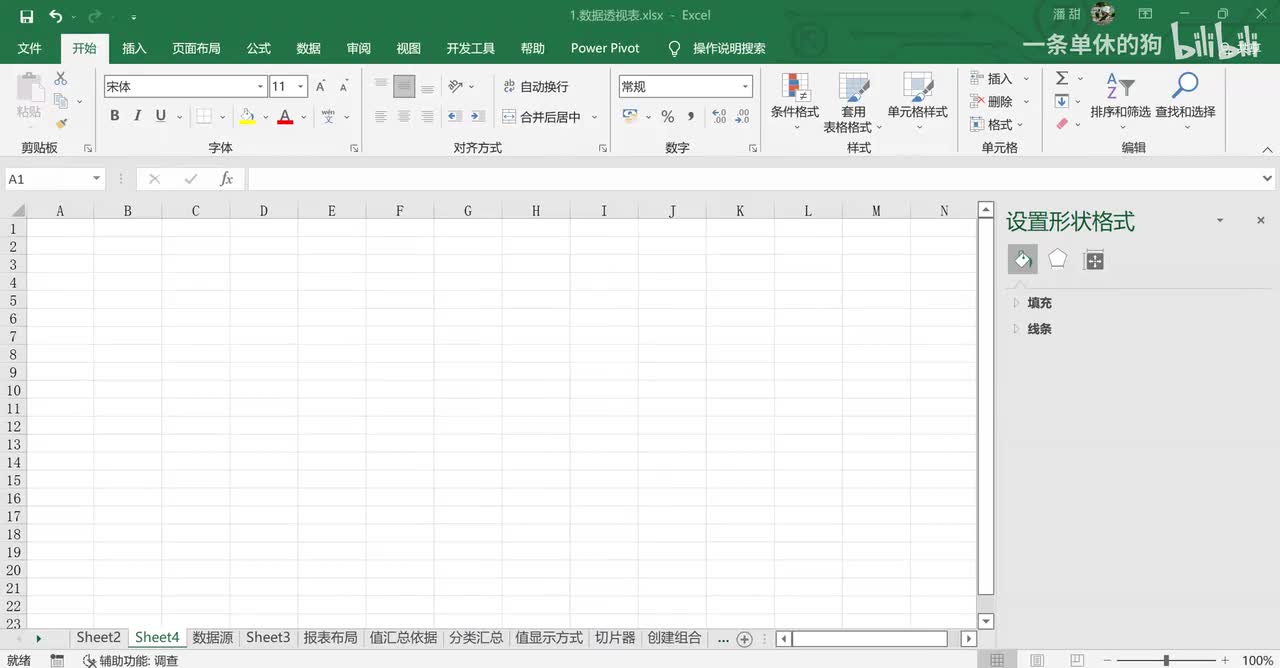Open 排序和筛选 sort and filter
Image resolution: width=1280 pixels, height=668 pixels.
coord(1120,101)
